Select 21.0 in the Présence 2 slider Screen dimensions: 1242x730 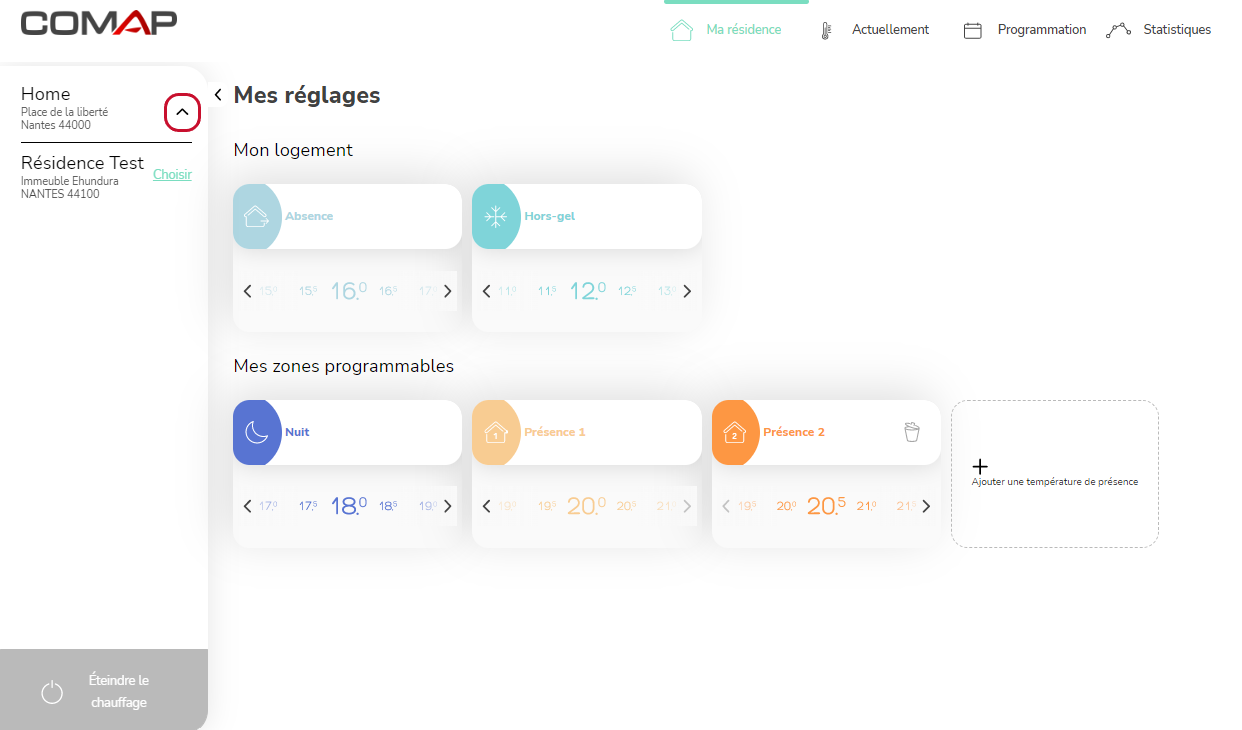click(x=866, y=506)
